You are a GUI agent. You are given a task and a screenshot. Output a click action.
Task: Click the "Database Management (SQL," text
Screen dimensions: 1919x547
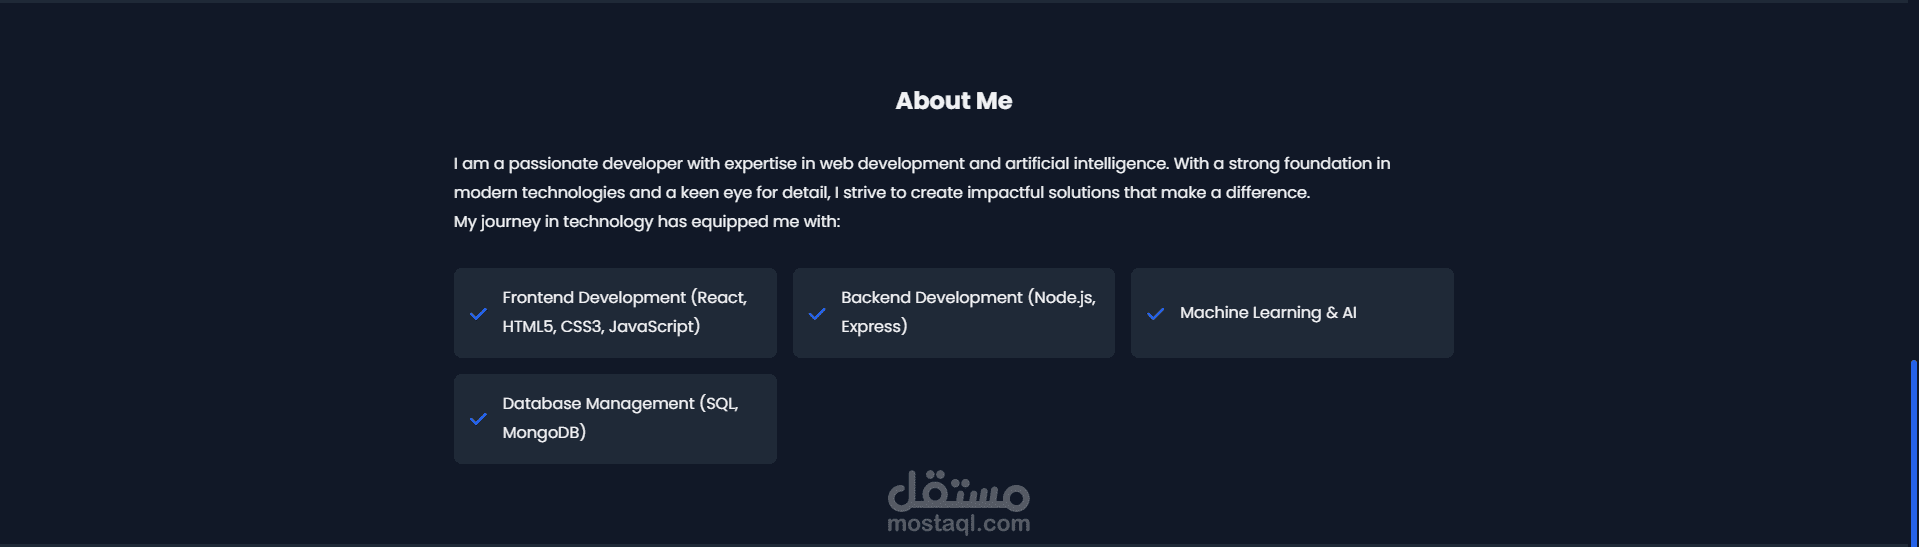point(620,404)
